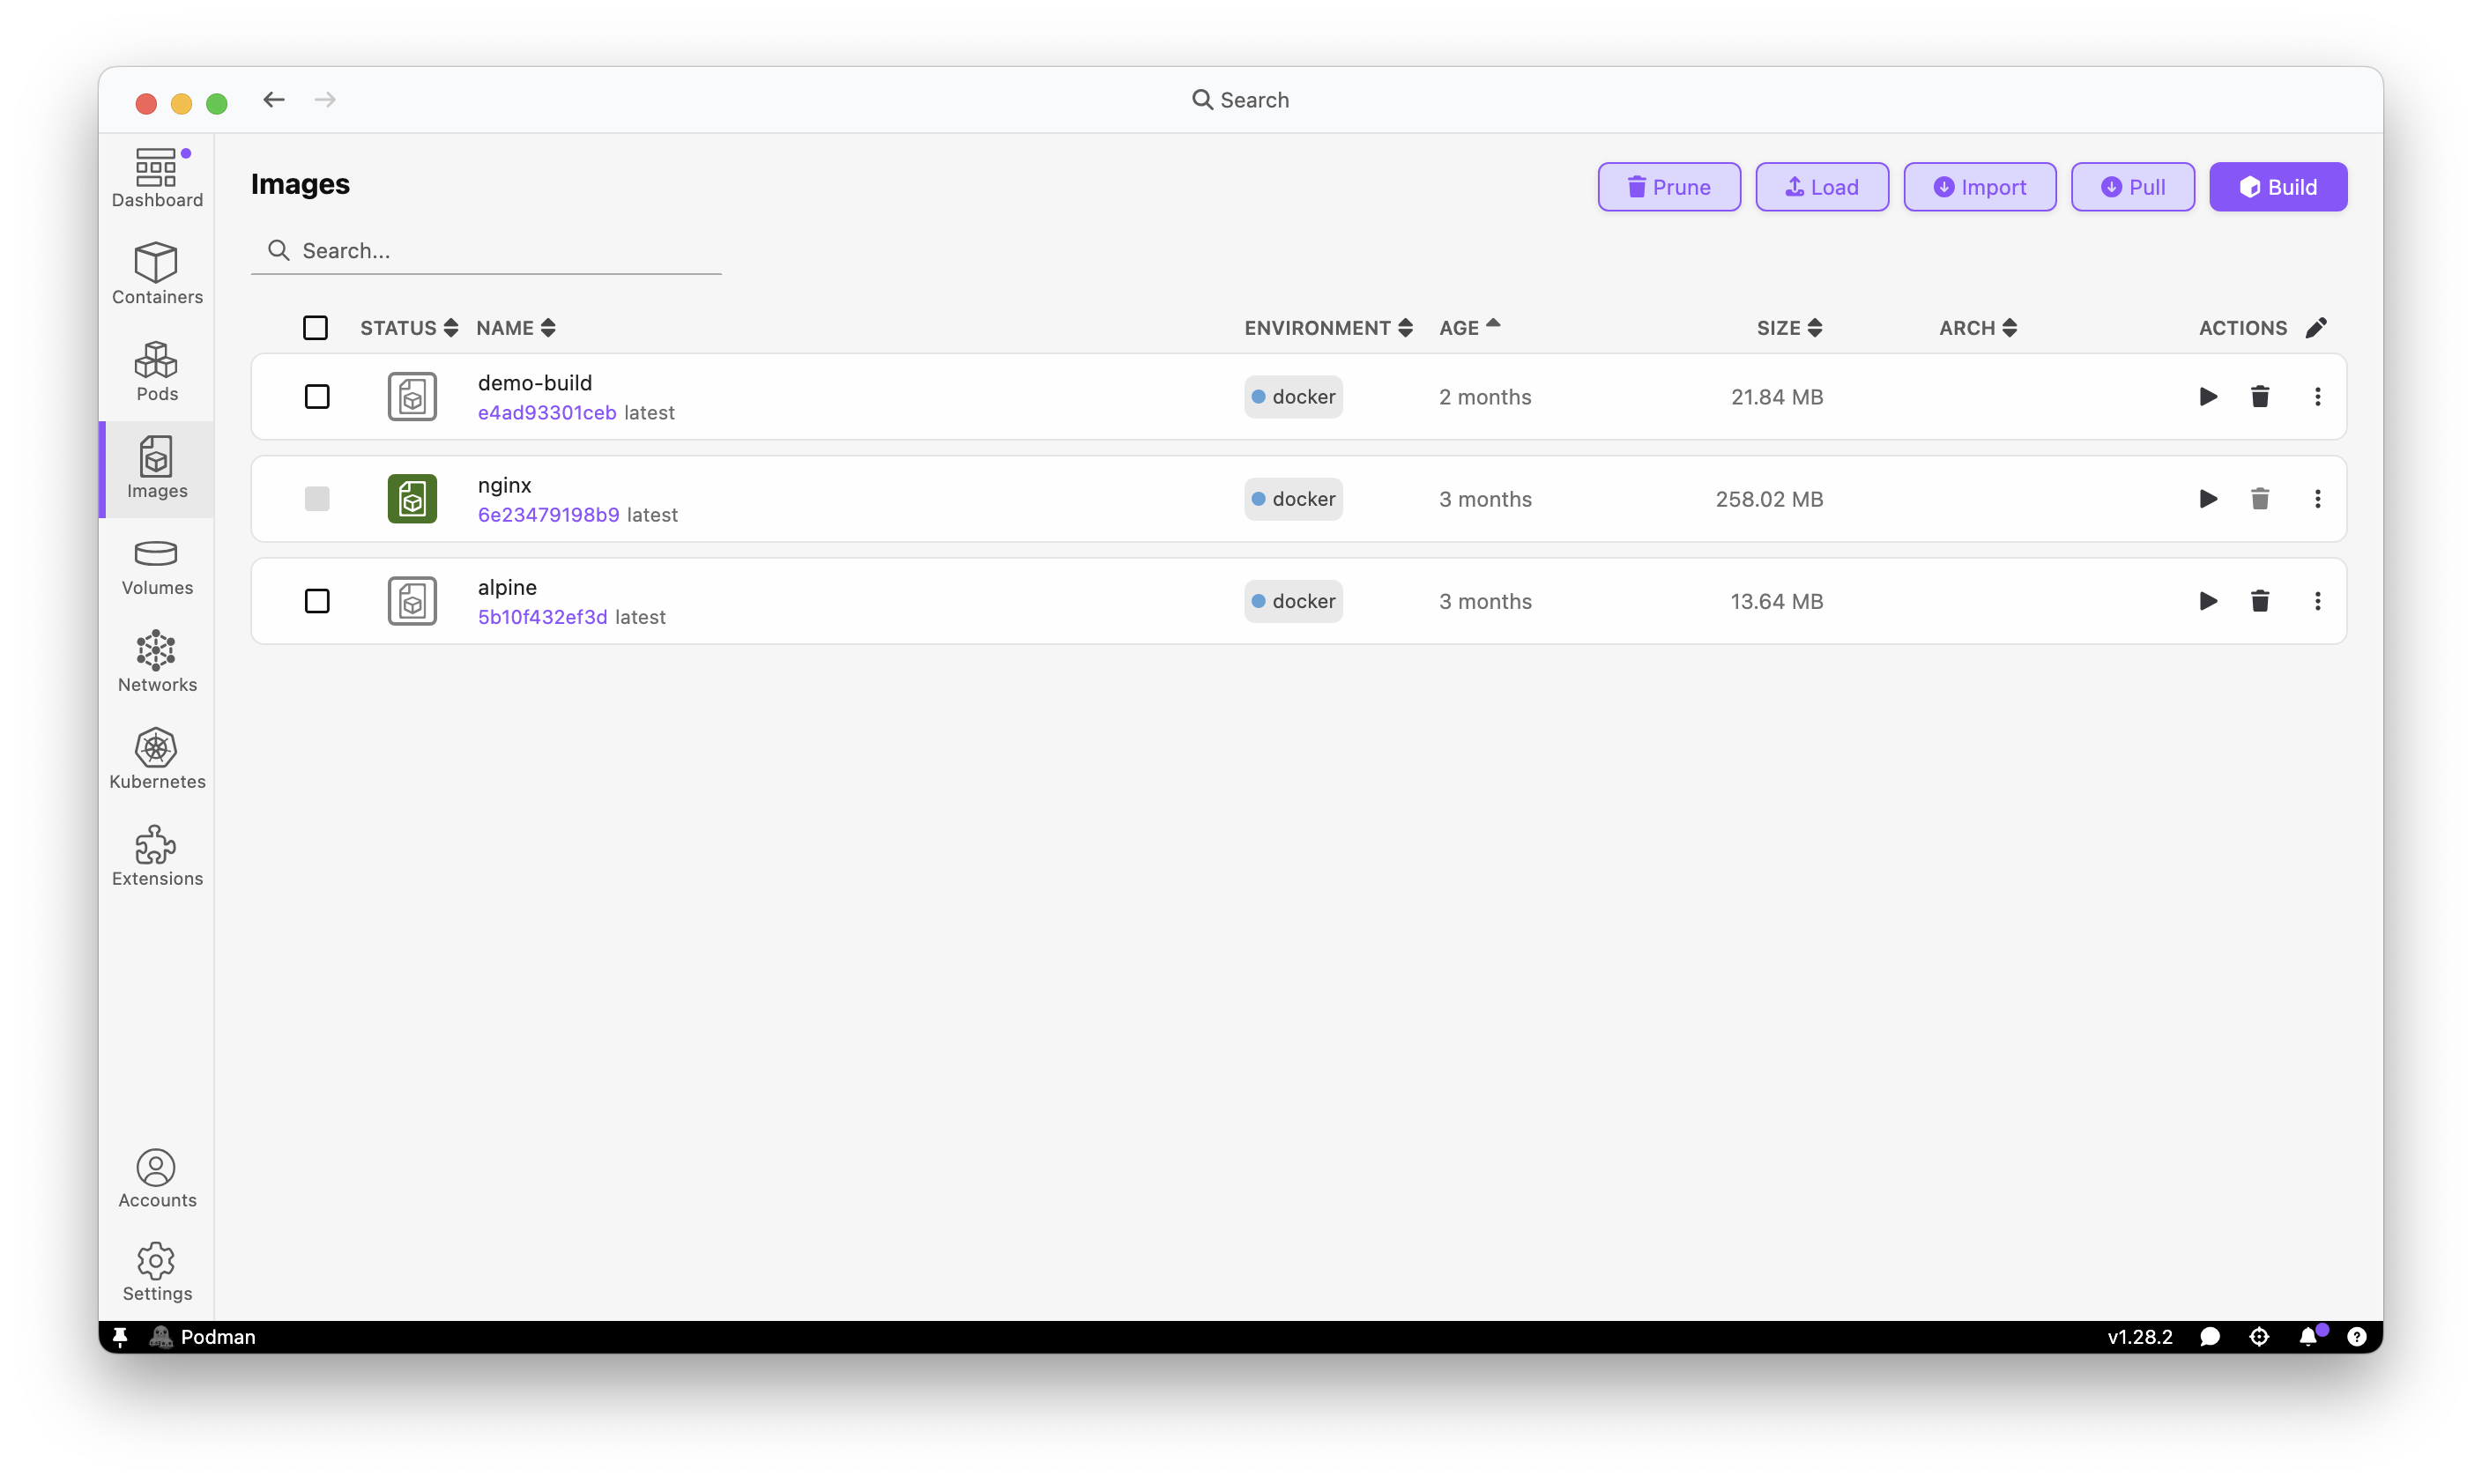
Task: Click the 2 months age value
Action: pos(1485,397)
